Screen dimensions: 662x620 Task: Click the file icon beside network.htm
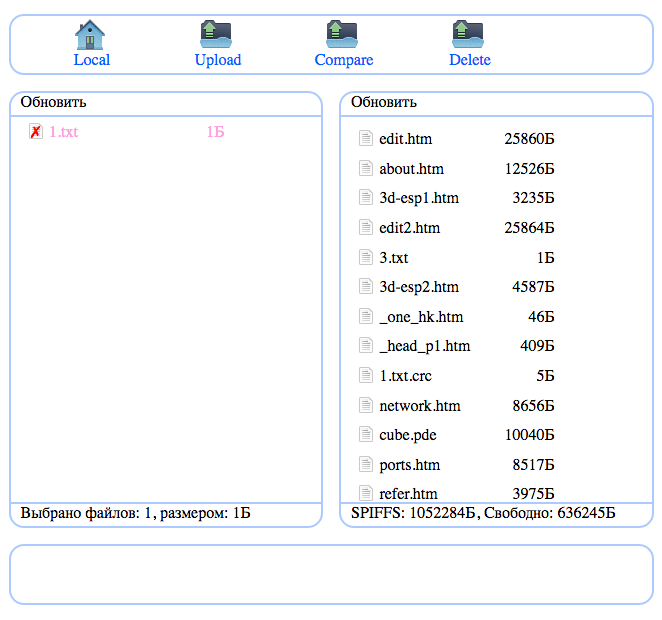tap(366, 405)
